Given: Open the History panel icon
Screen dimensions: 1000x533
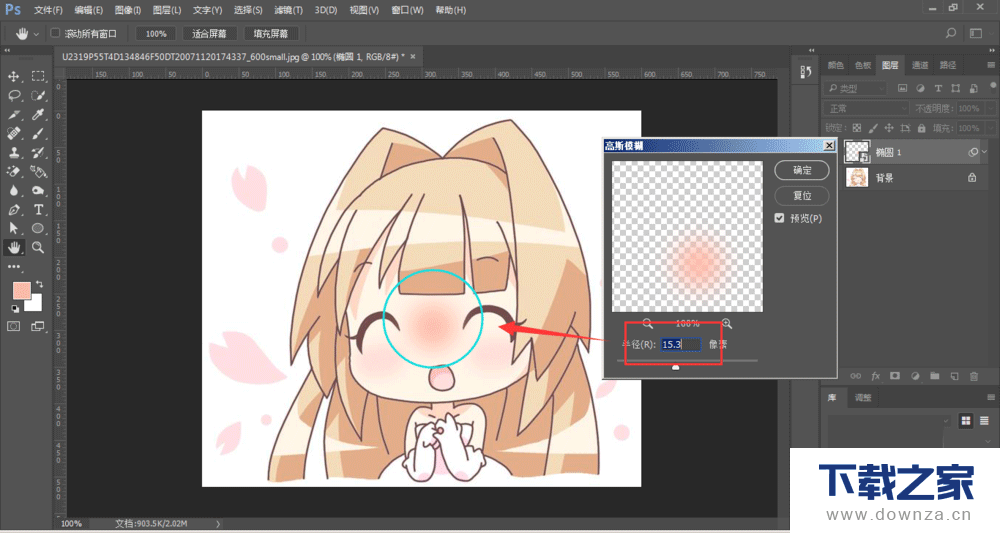Looking at the screenshot, I should (x=806, y=72).
